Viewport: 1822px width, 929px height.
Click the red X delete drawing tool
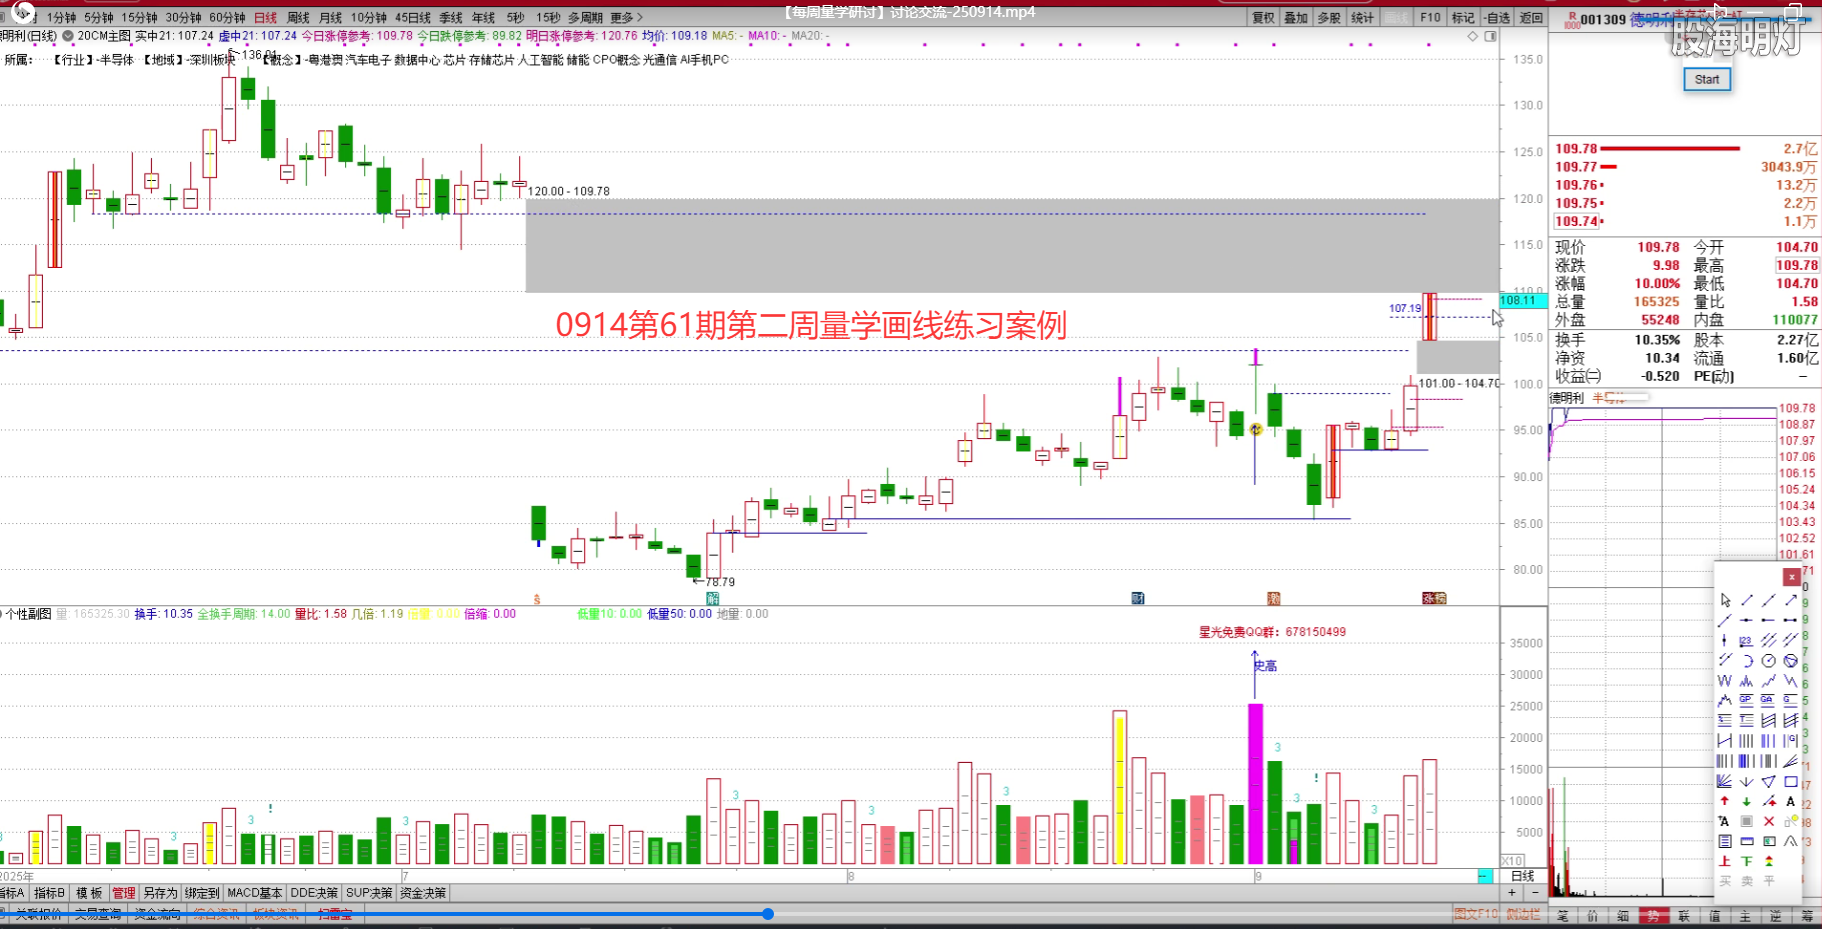point(1768,822)
